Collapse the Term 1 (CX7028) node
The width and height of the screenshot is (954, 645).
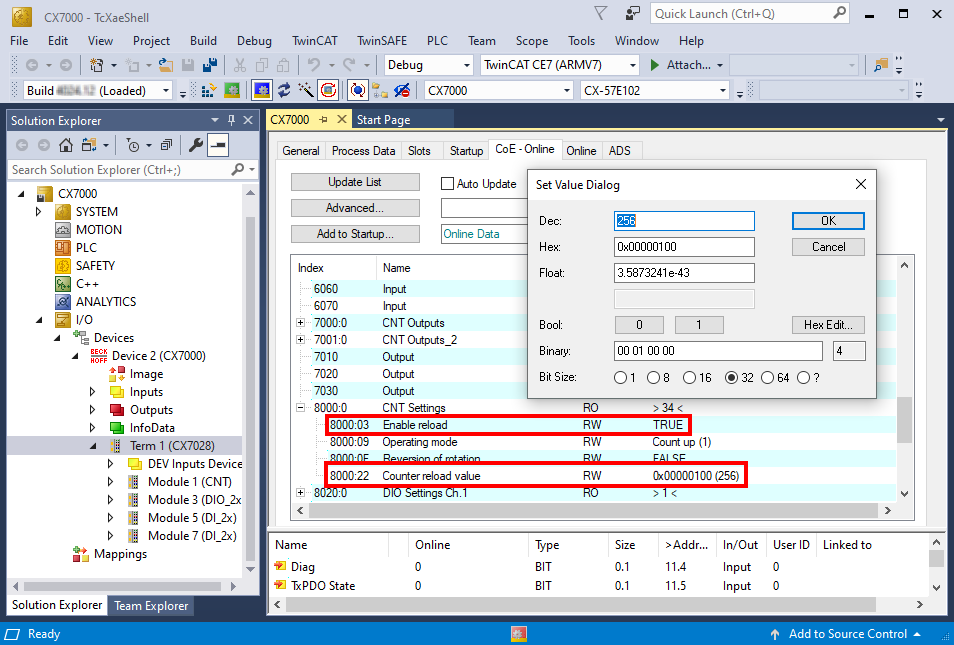pyautogui.click(x=93, y=446)
